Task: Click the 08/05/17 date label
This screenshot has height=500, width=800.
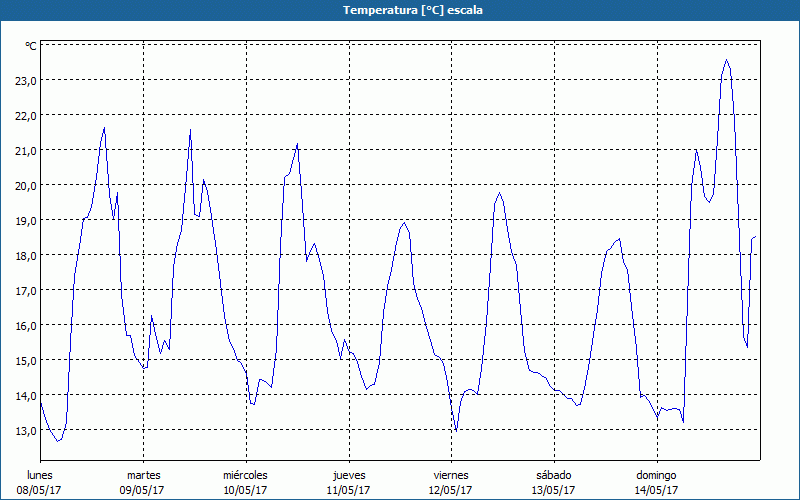Action: pos(40,490)
